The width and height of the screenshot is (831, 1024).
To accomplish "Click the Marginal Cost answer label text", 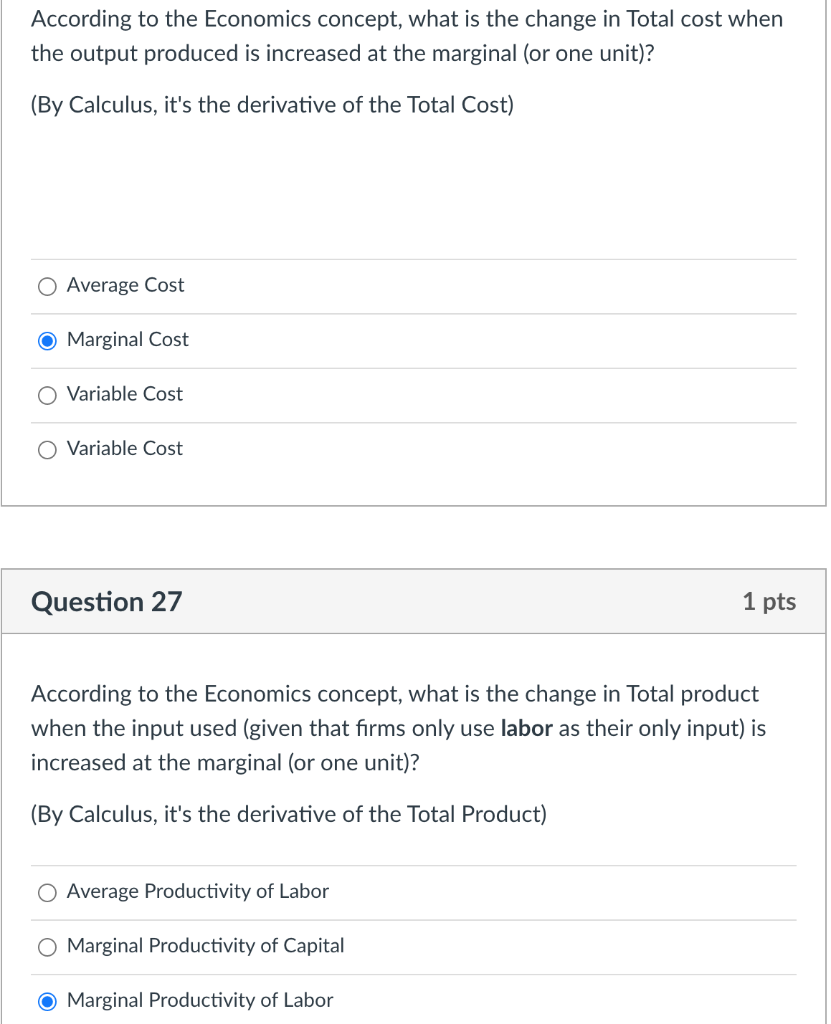I will 128,340.
